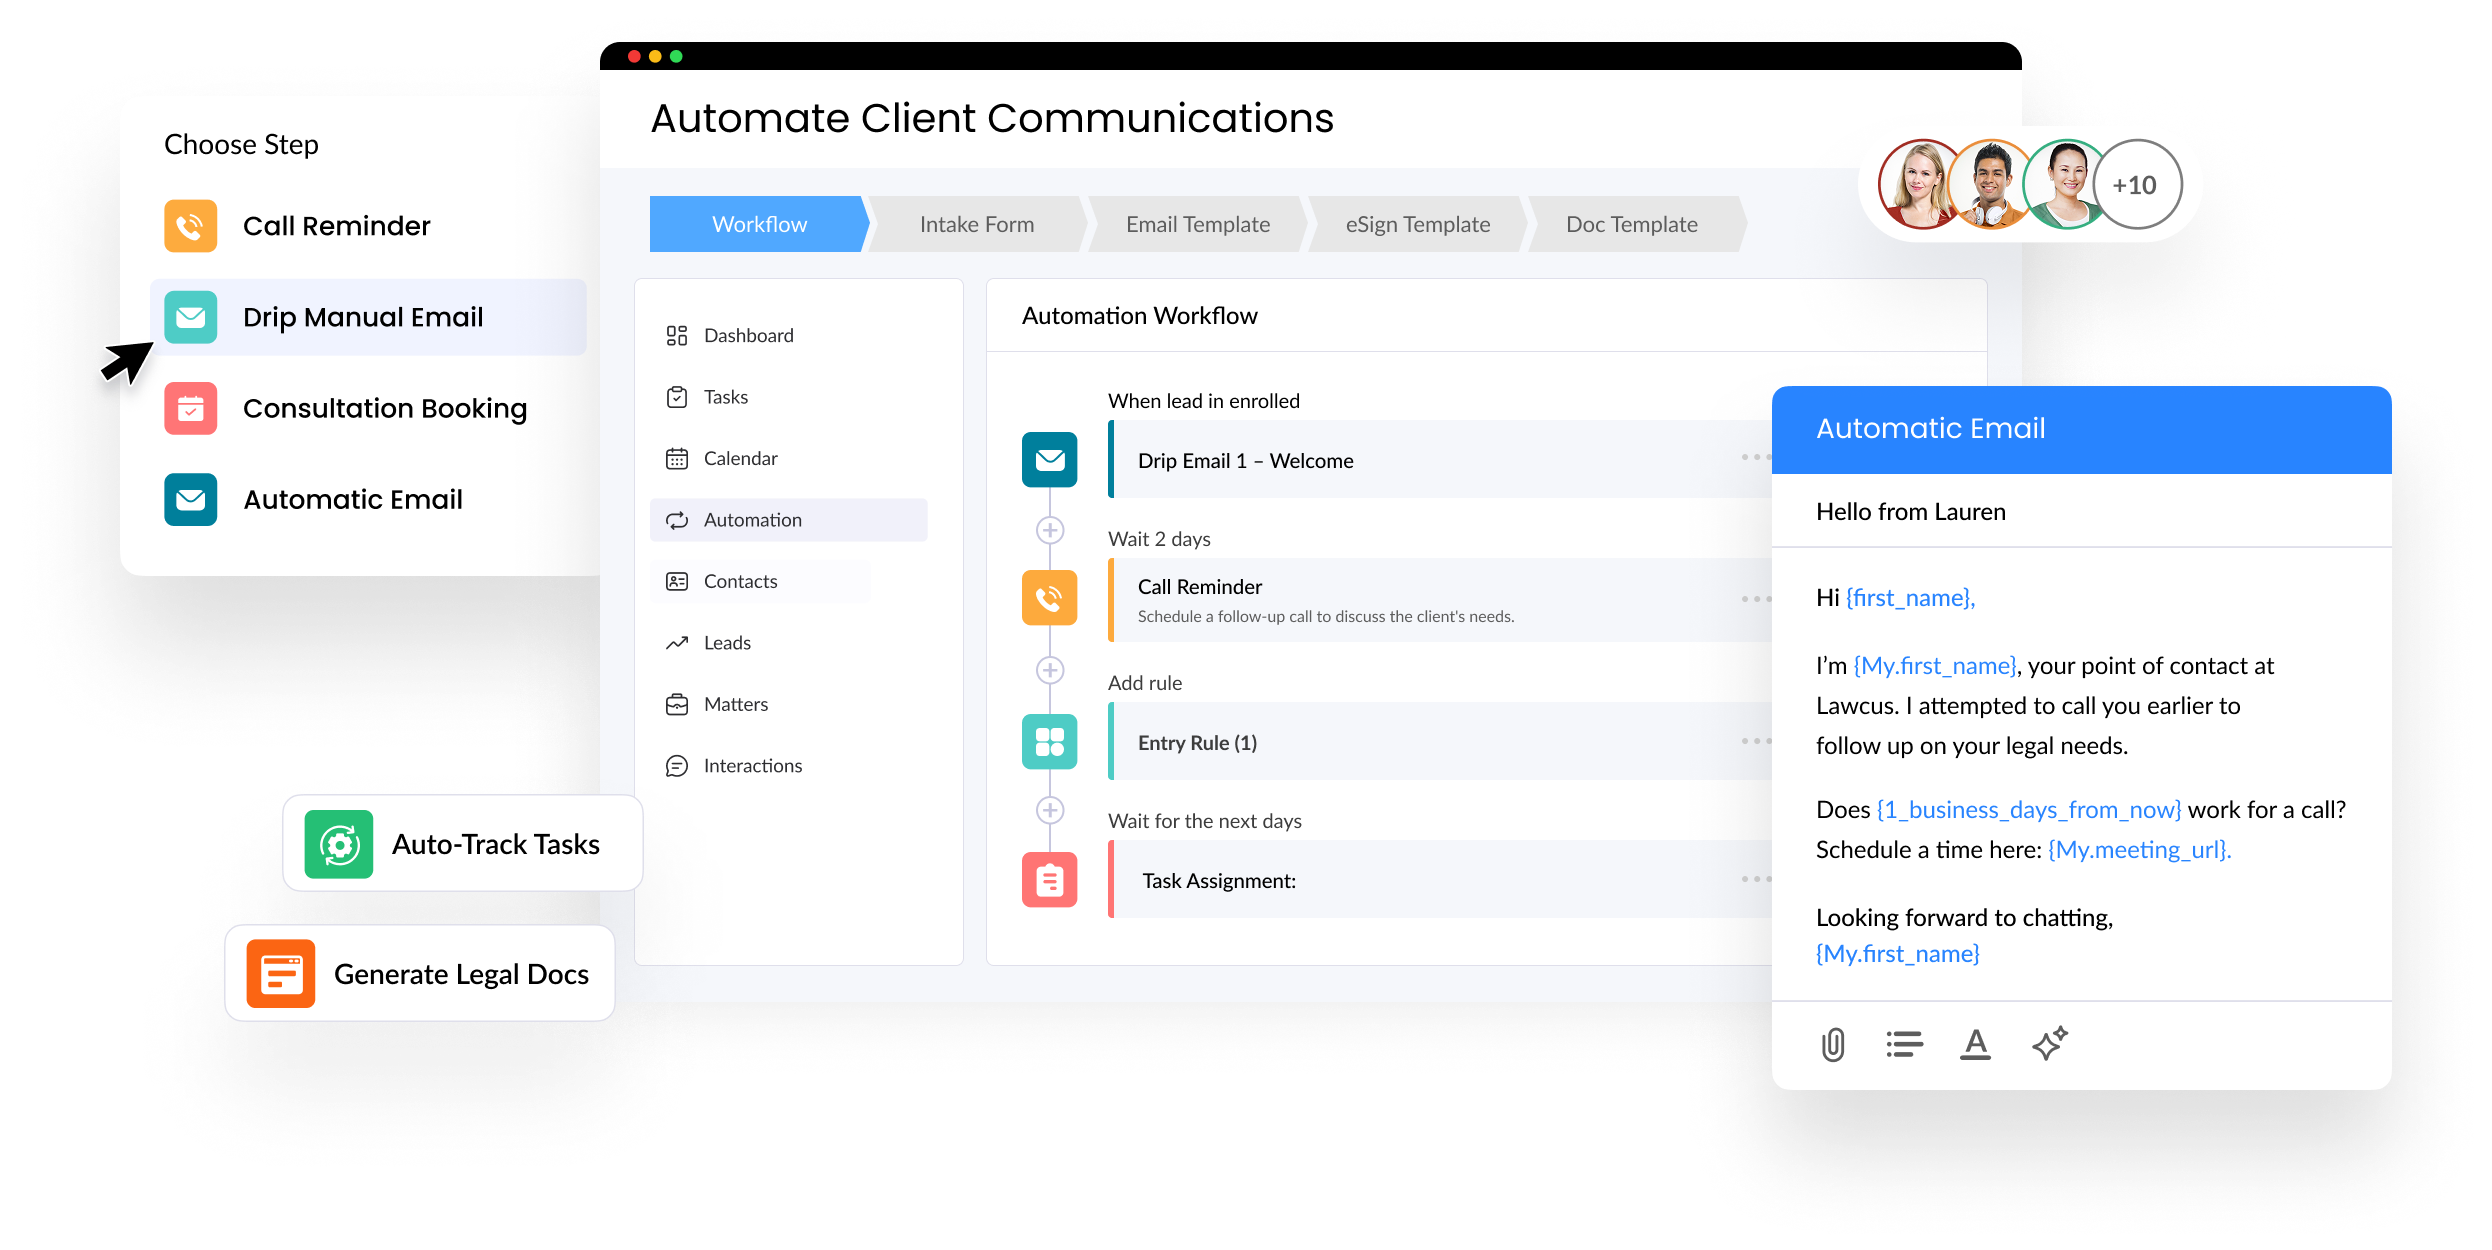Click the AI sparkle icon
This screenshot has width=2492, height=1250.
2049,1043
